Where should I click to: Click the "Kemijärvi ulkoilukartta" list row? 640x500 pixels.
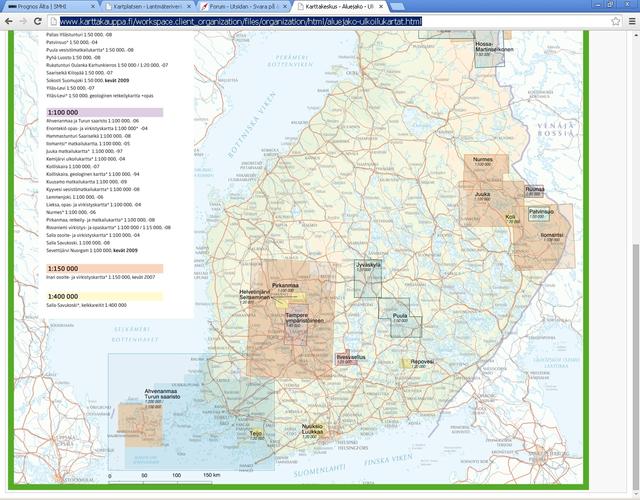85,159
